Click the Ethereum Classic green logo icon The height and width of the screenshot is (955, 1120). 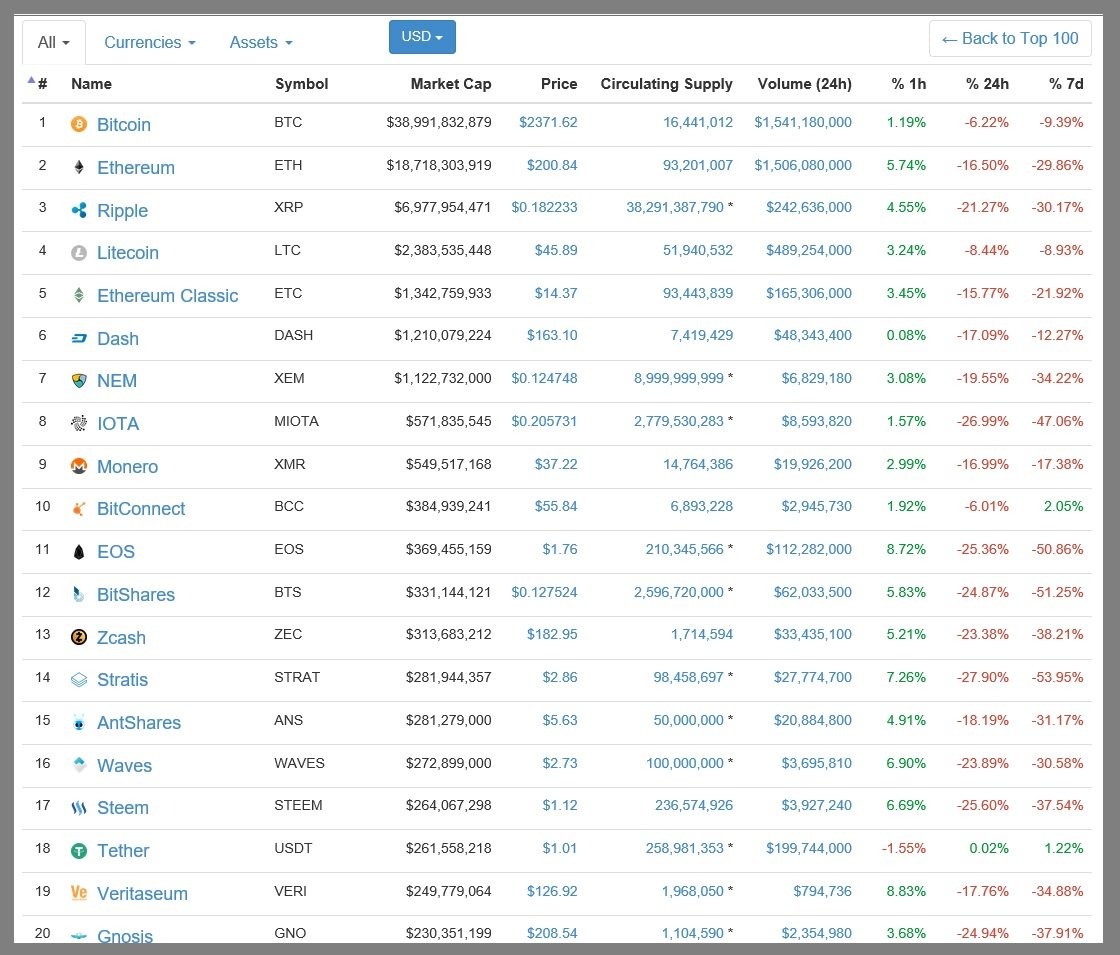[x=79, y=295]
